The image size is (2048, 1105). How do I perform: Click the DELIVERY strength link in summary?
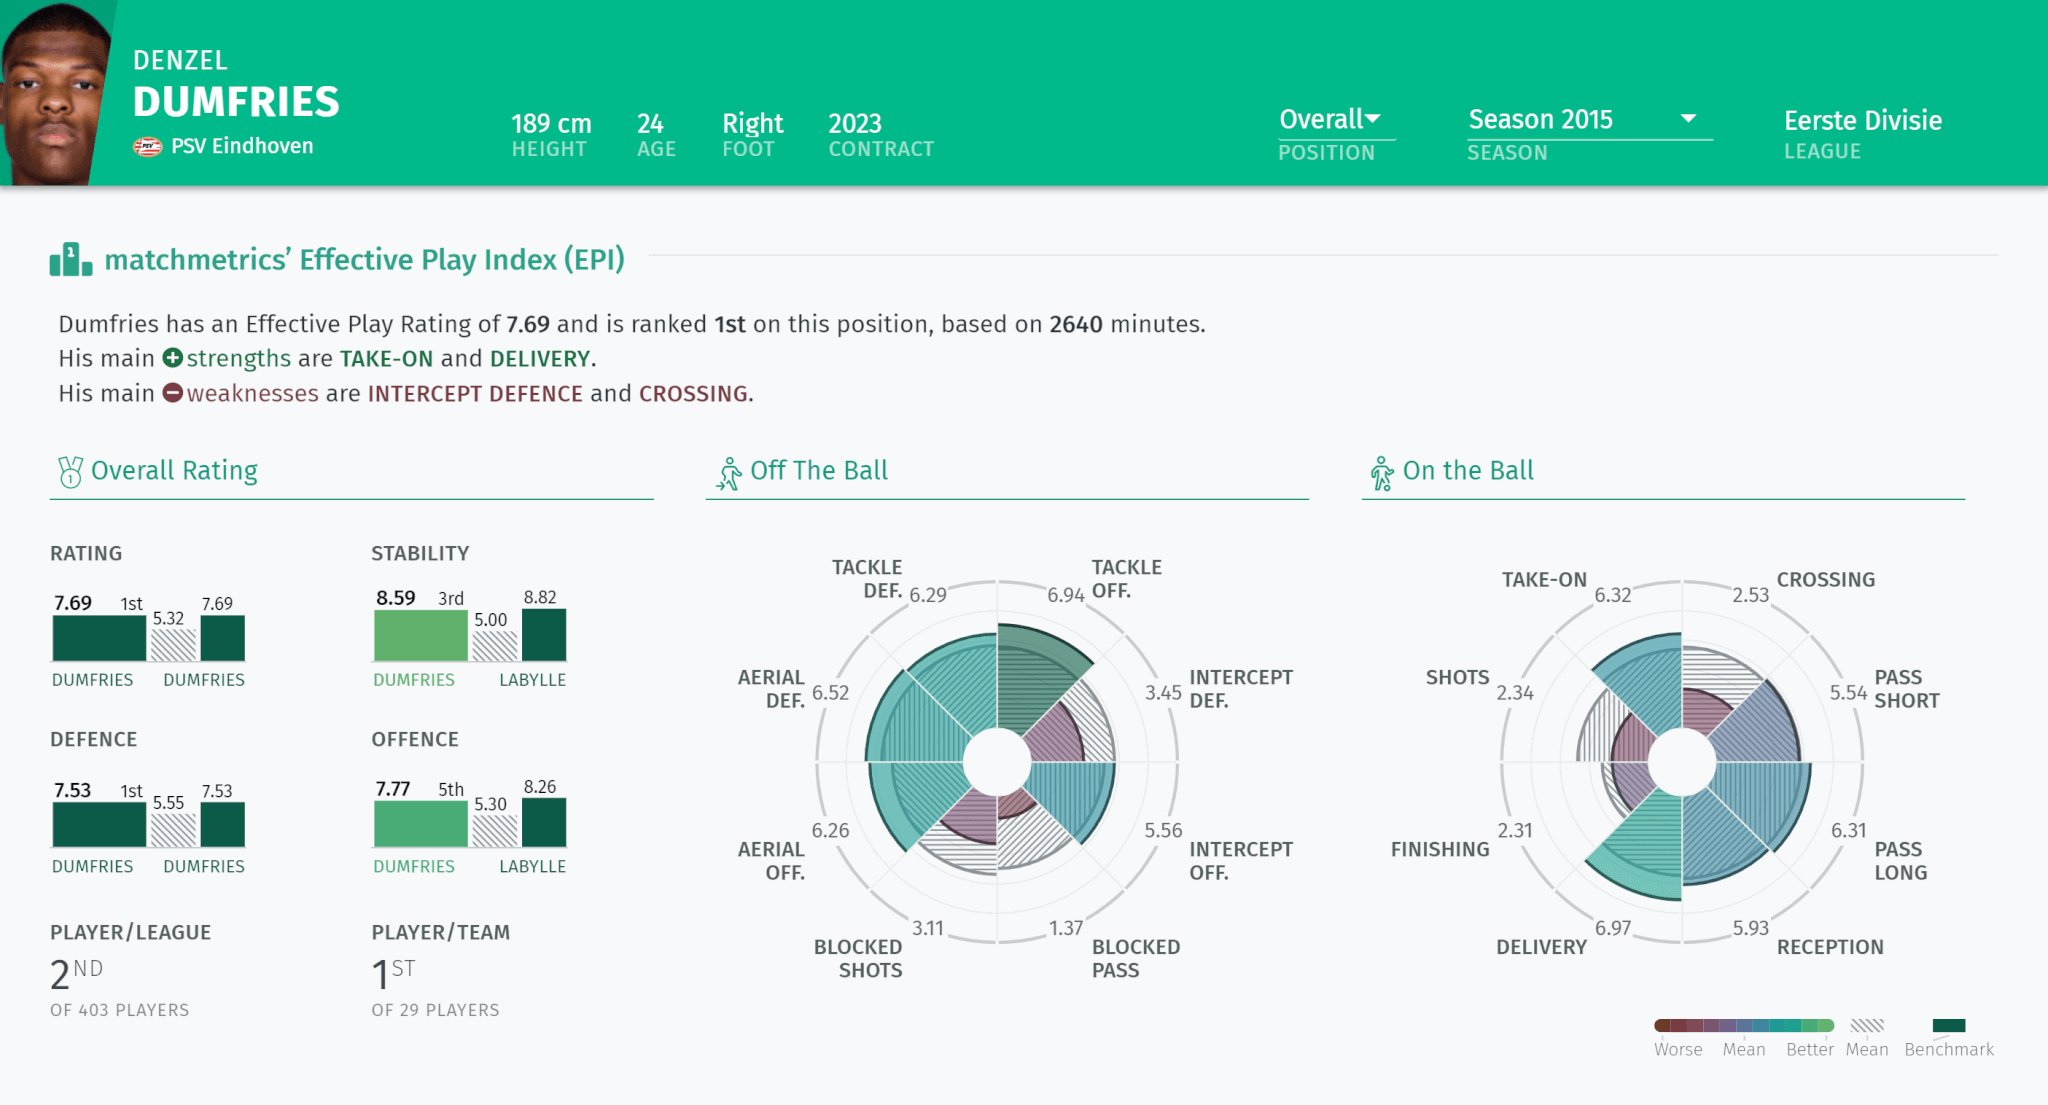[x=540, y=359]
